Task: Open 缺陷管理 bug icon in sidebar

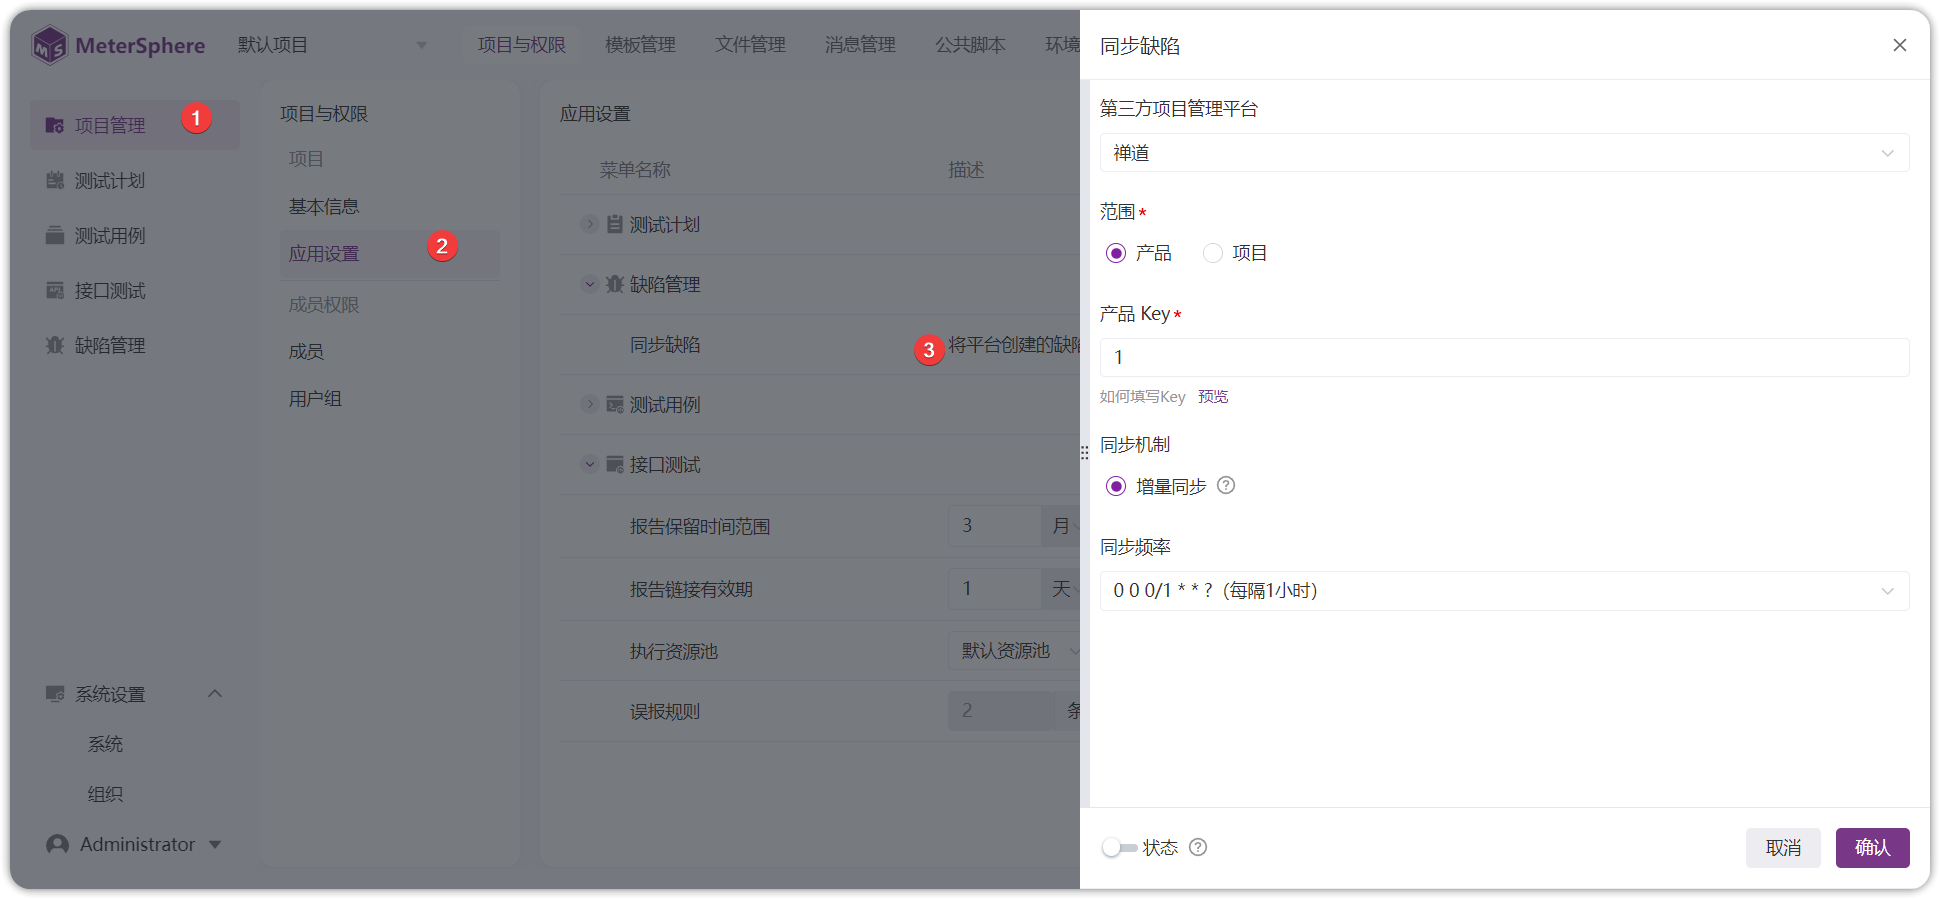Action: pos(55,345)
